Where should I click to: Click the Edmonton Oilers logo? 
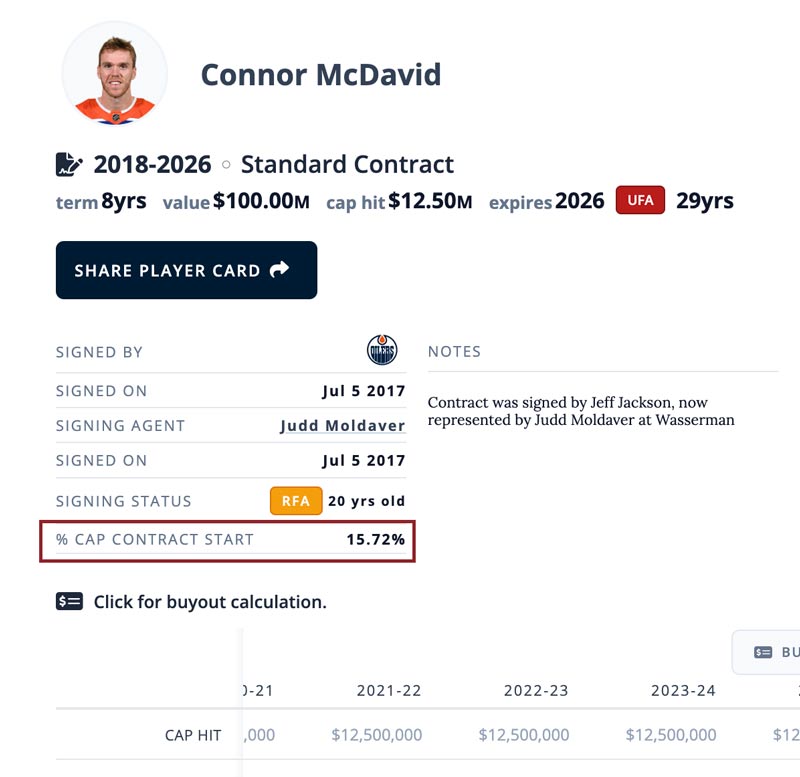[x=382, y=350]
